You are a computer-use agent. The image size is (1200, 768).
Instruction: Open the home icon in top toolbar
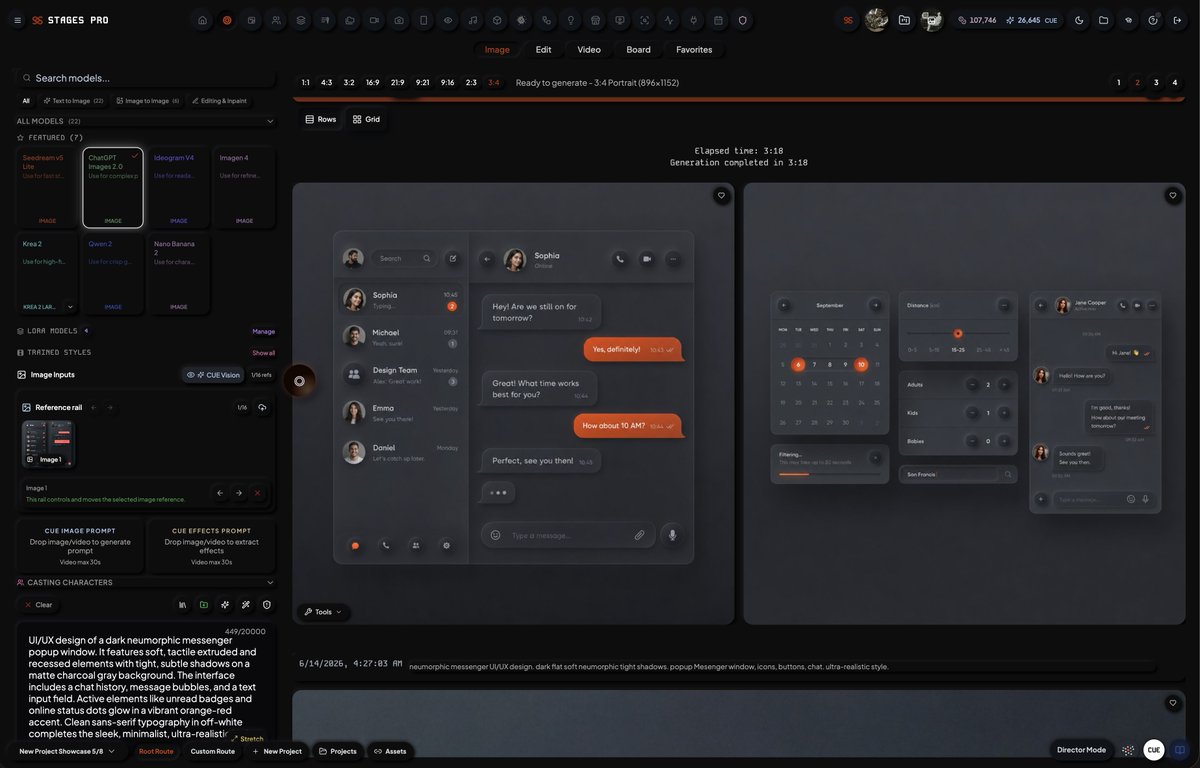tap(203, 20)
